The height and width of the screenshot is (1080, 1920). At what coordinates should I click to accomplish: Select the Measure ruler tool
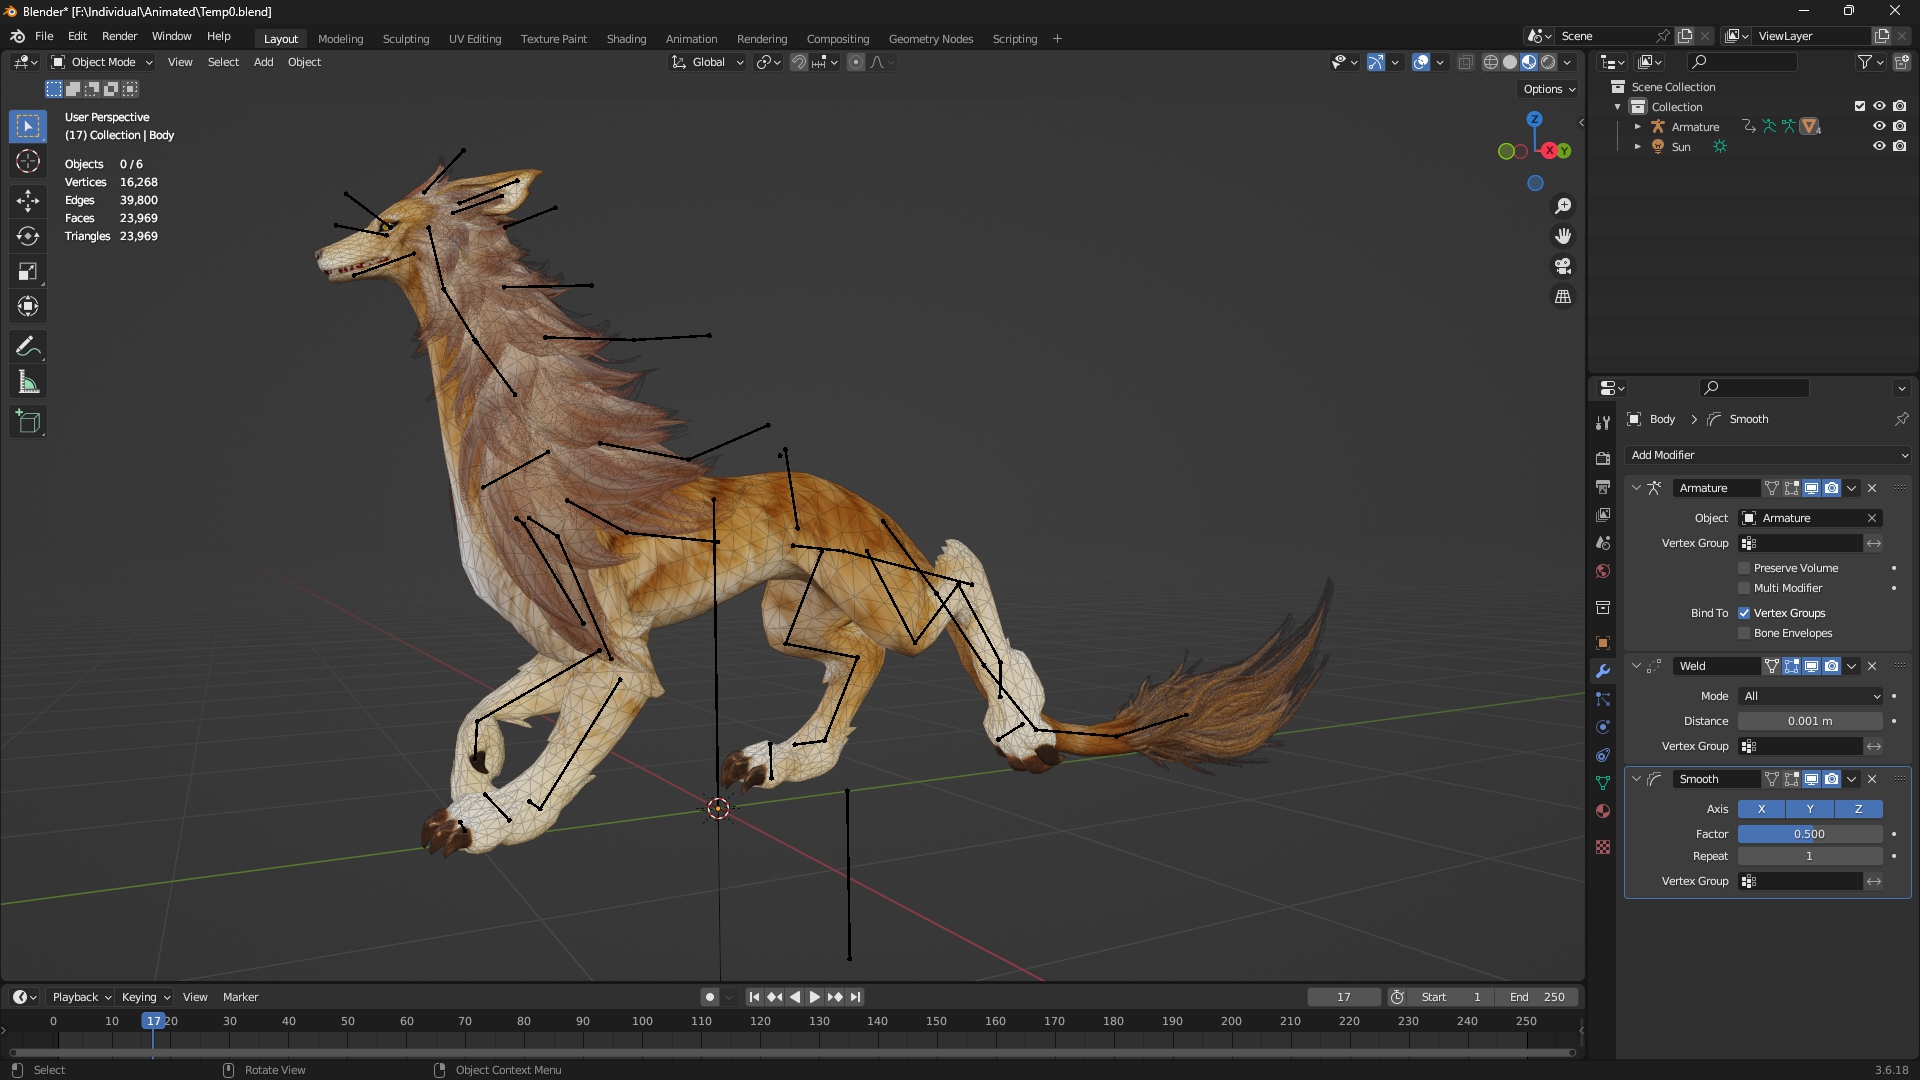pos(28,383)
